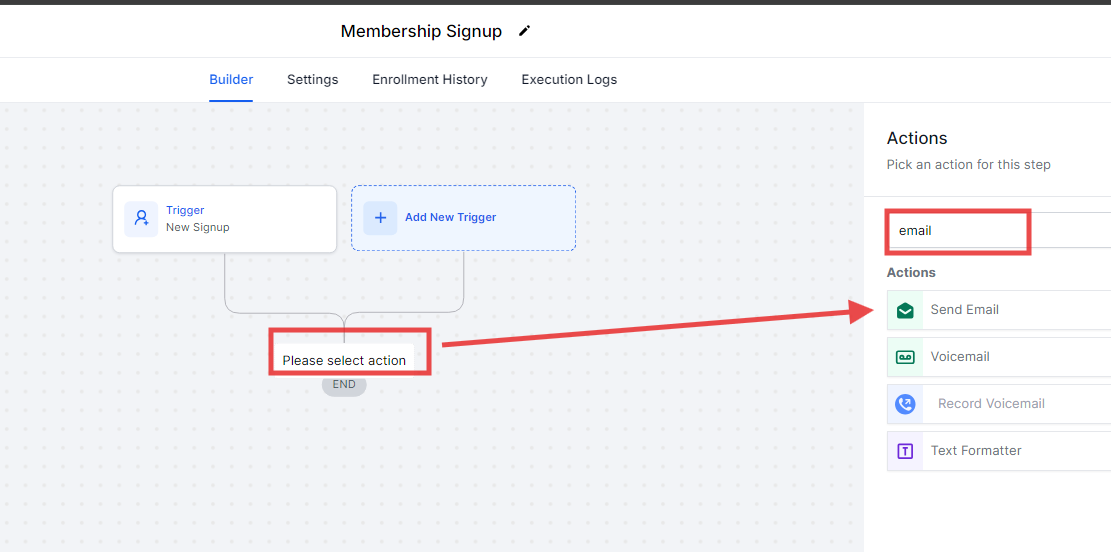The image size is (1111, 552).
Task: Choose the Send Email action label
Action: (x=964, y=310)
